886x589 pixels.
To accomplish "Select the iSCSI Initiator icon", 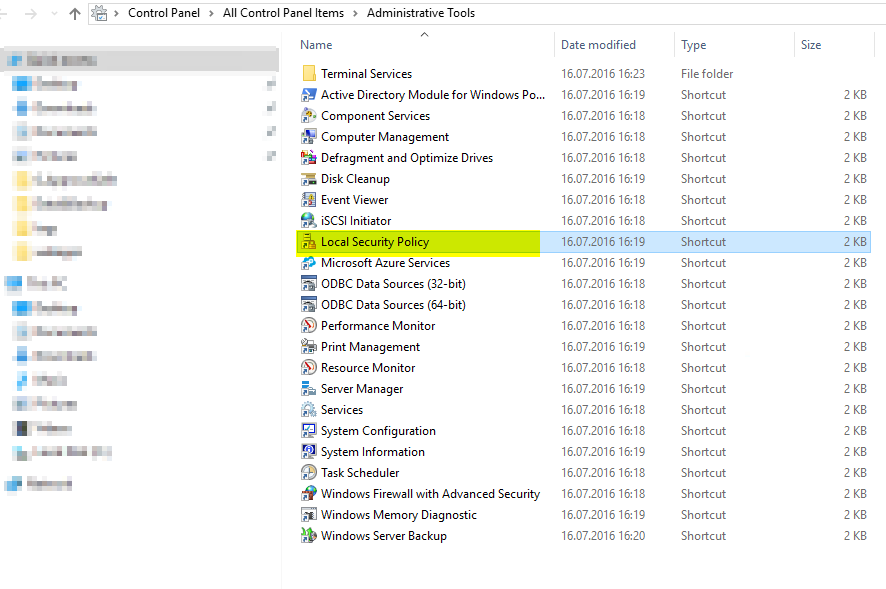I will pos(309,221).
